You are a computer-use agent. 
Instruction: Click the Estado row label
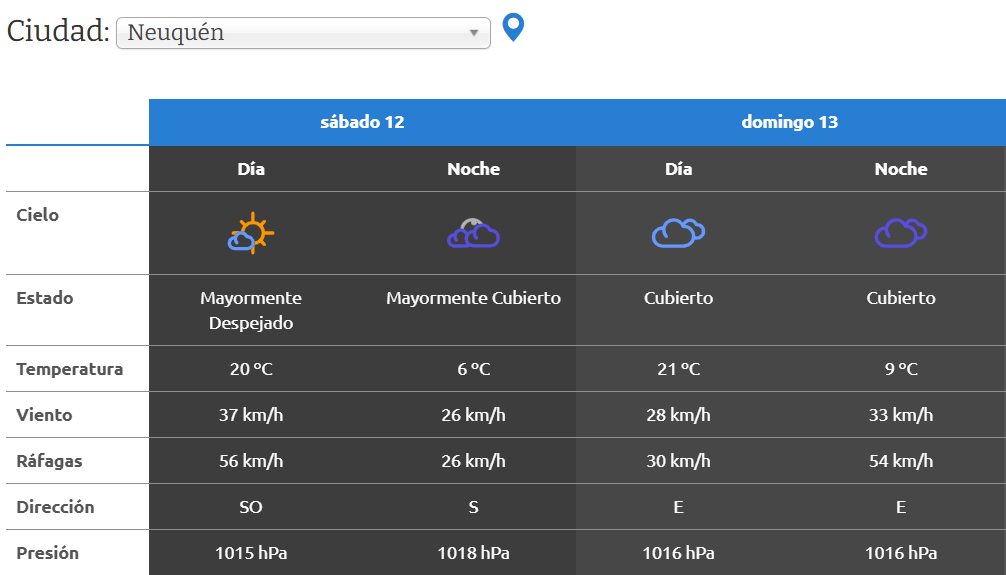click(45, 298)
